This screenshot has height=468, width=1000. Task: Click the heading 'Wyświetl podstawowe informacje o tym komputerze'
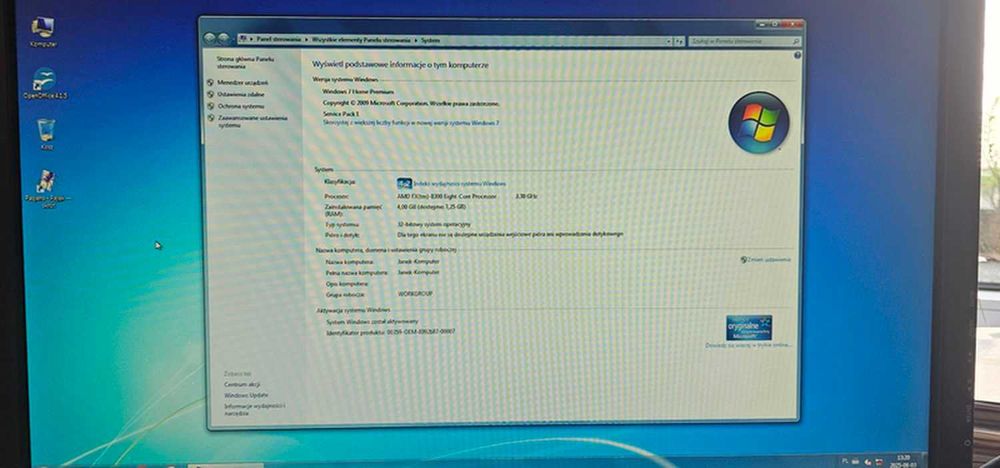[x=401, y=65]
